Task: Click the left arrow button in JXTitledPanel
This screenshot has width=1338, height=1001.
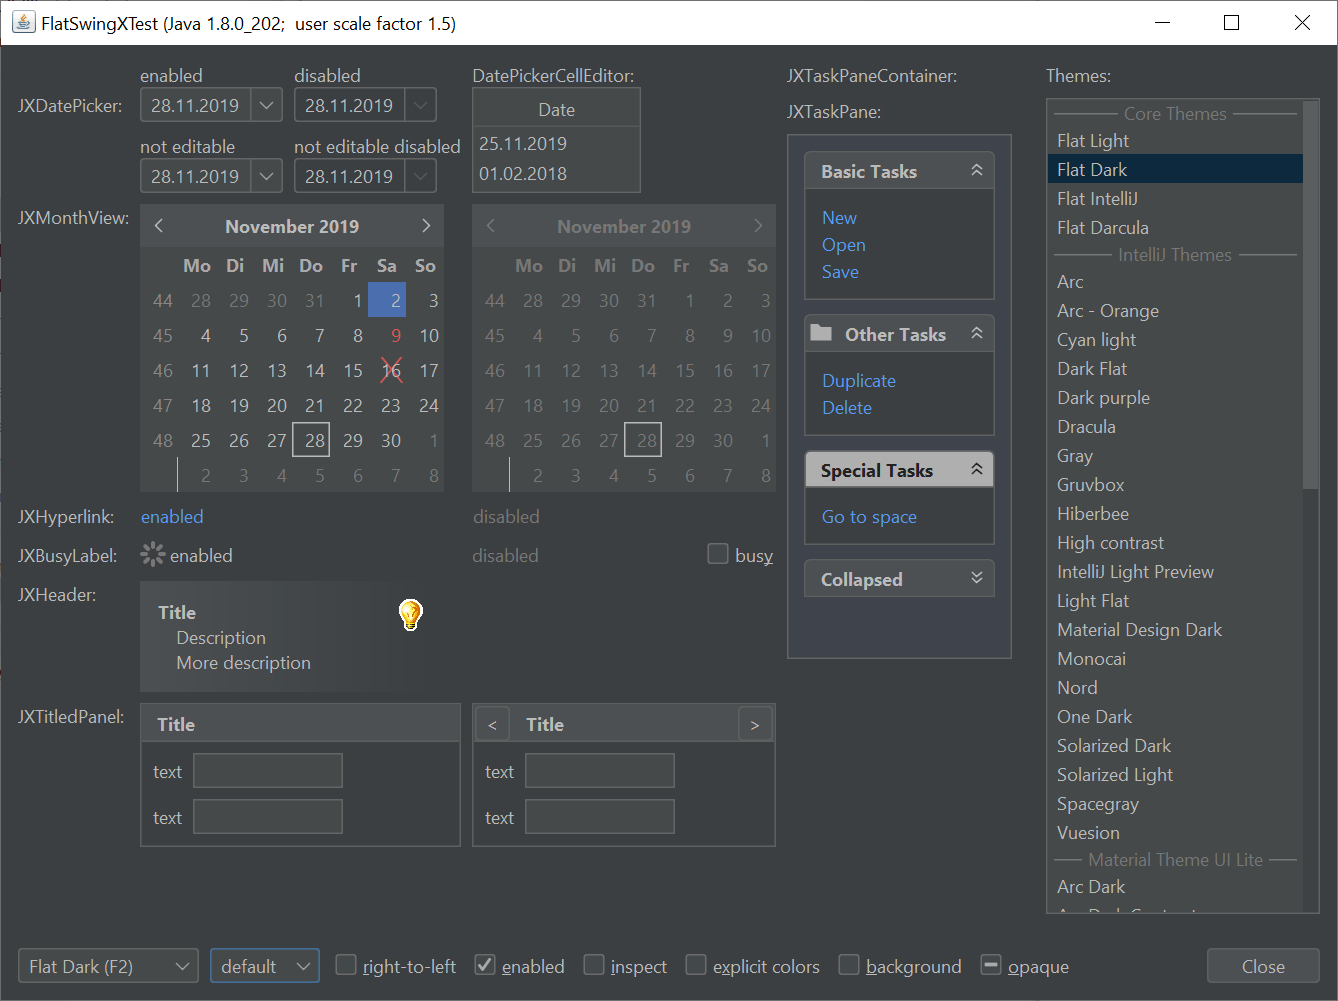Action: [x=492, y=725]
